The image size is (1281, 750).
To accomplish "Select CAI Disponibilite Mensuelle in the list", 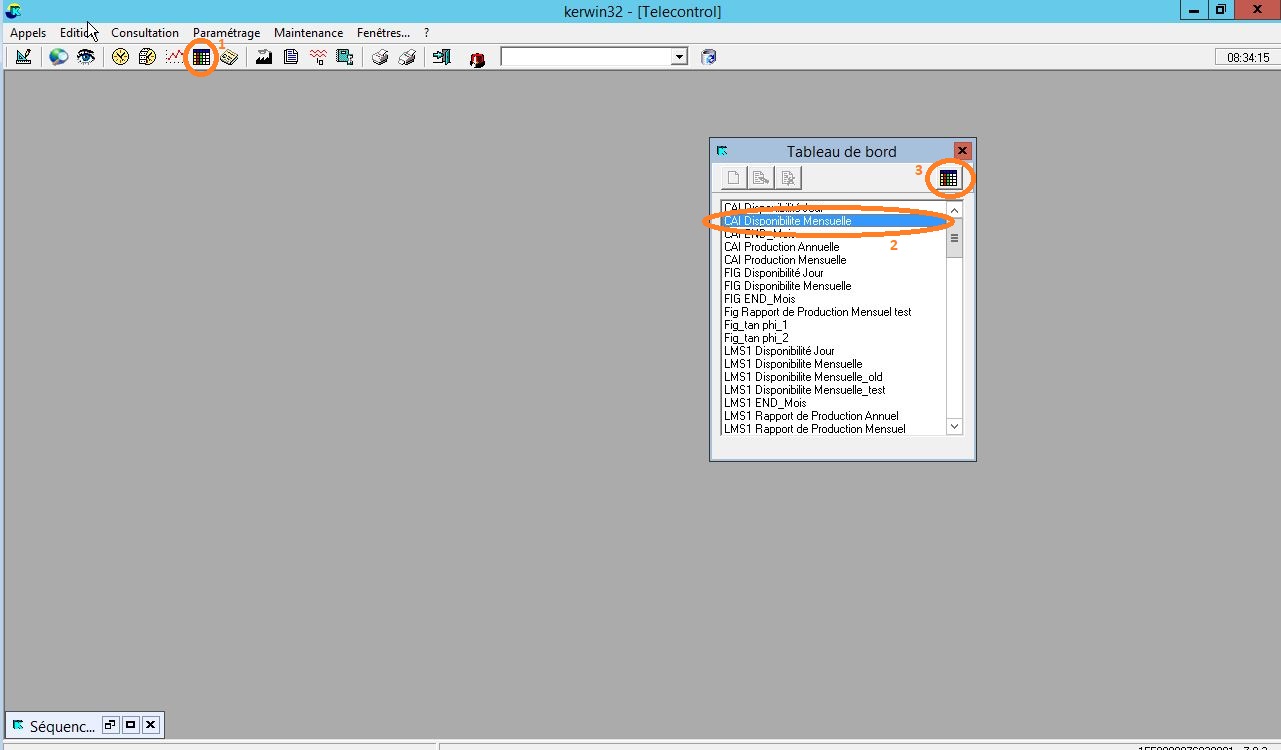I will [788, 221].
